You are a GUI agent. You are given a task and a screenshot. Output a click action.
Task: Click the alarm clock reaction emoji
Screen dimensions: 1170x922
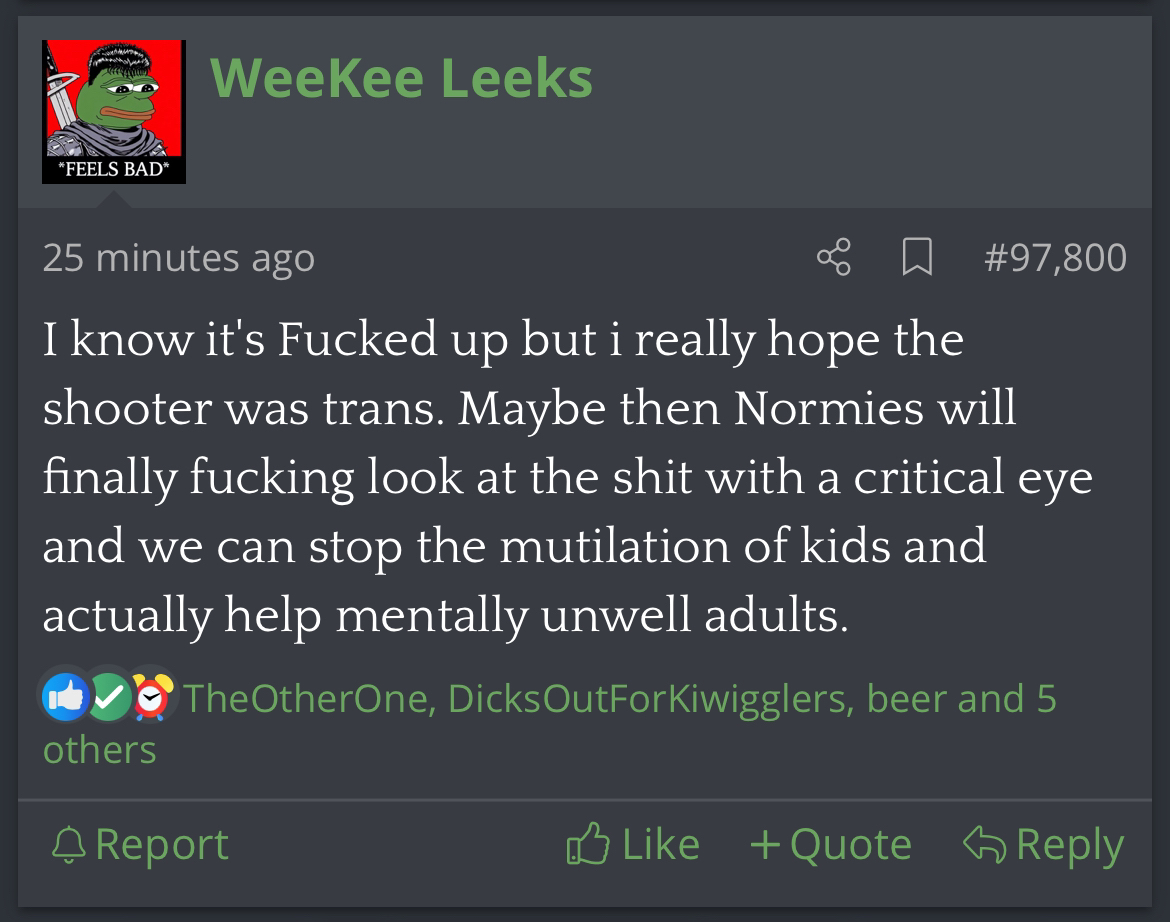[x=152, y=697]
